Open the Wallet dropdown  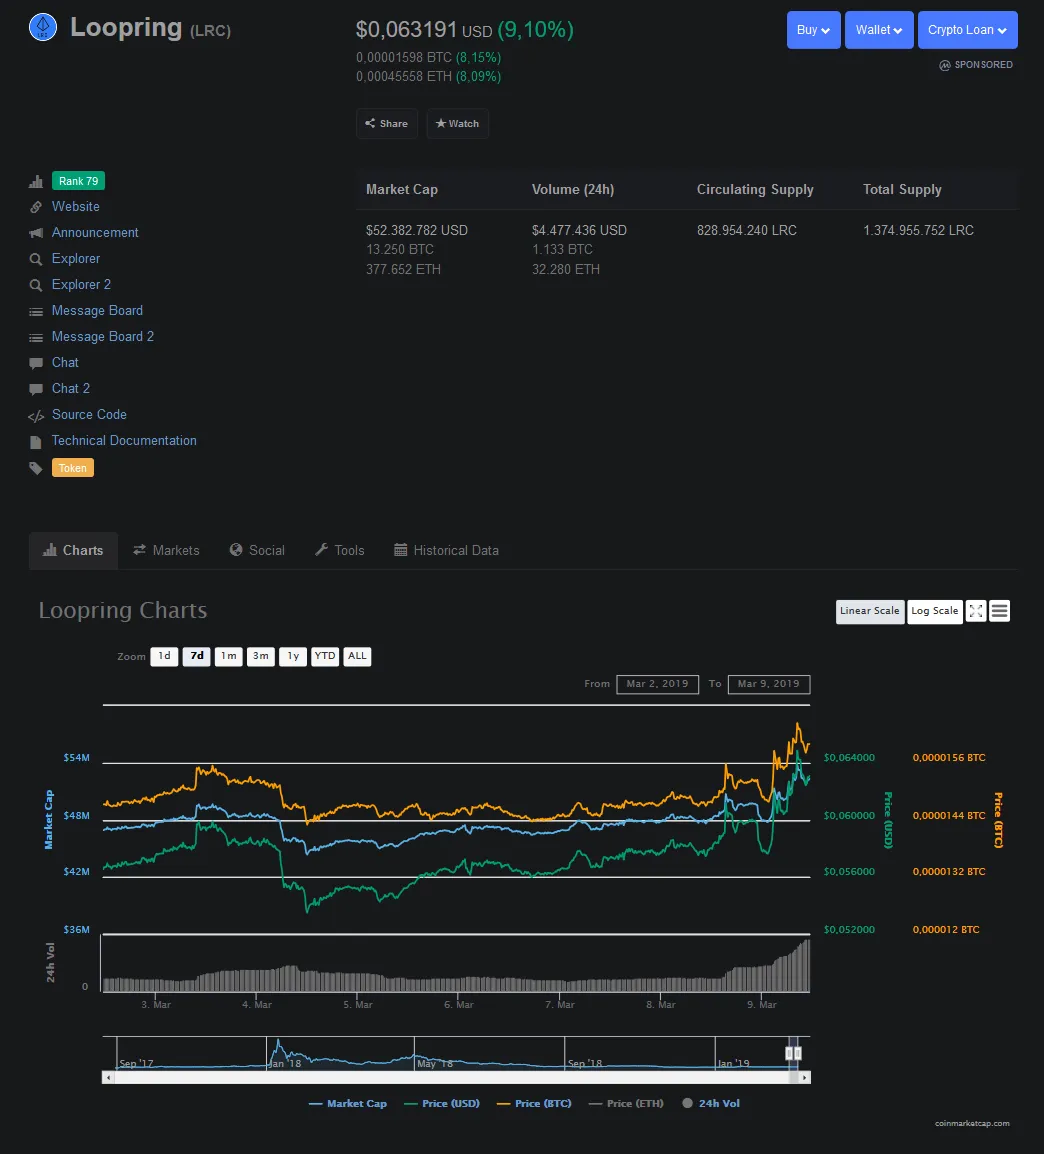point(879,30)
